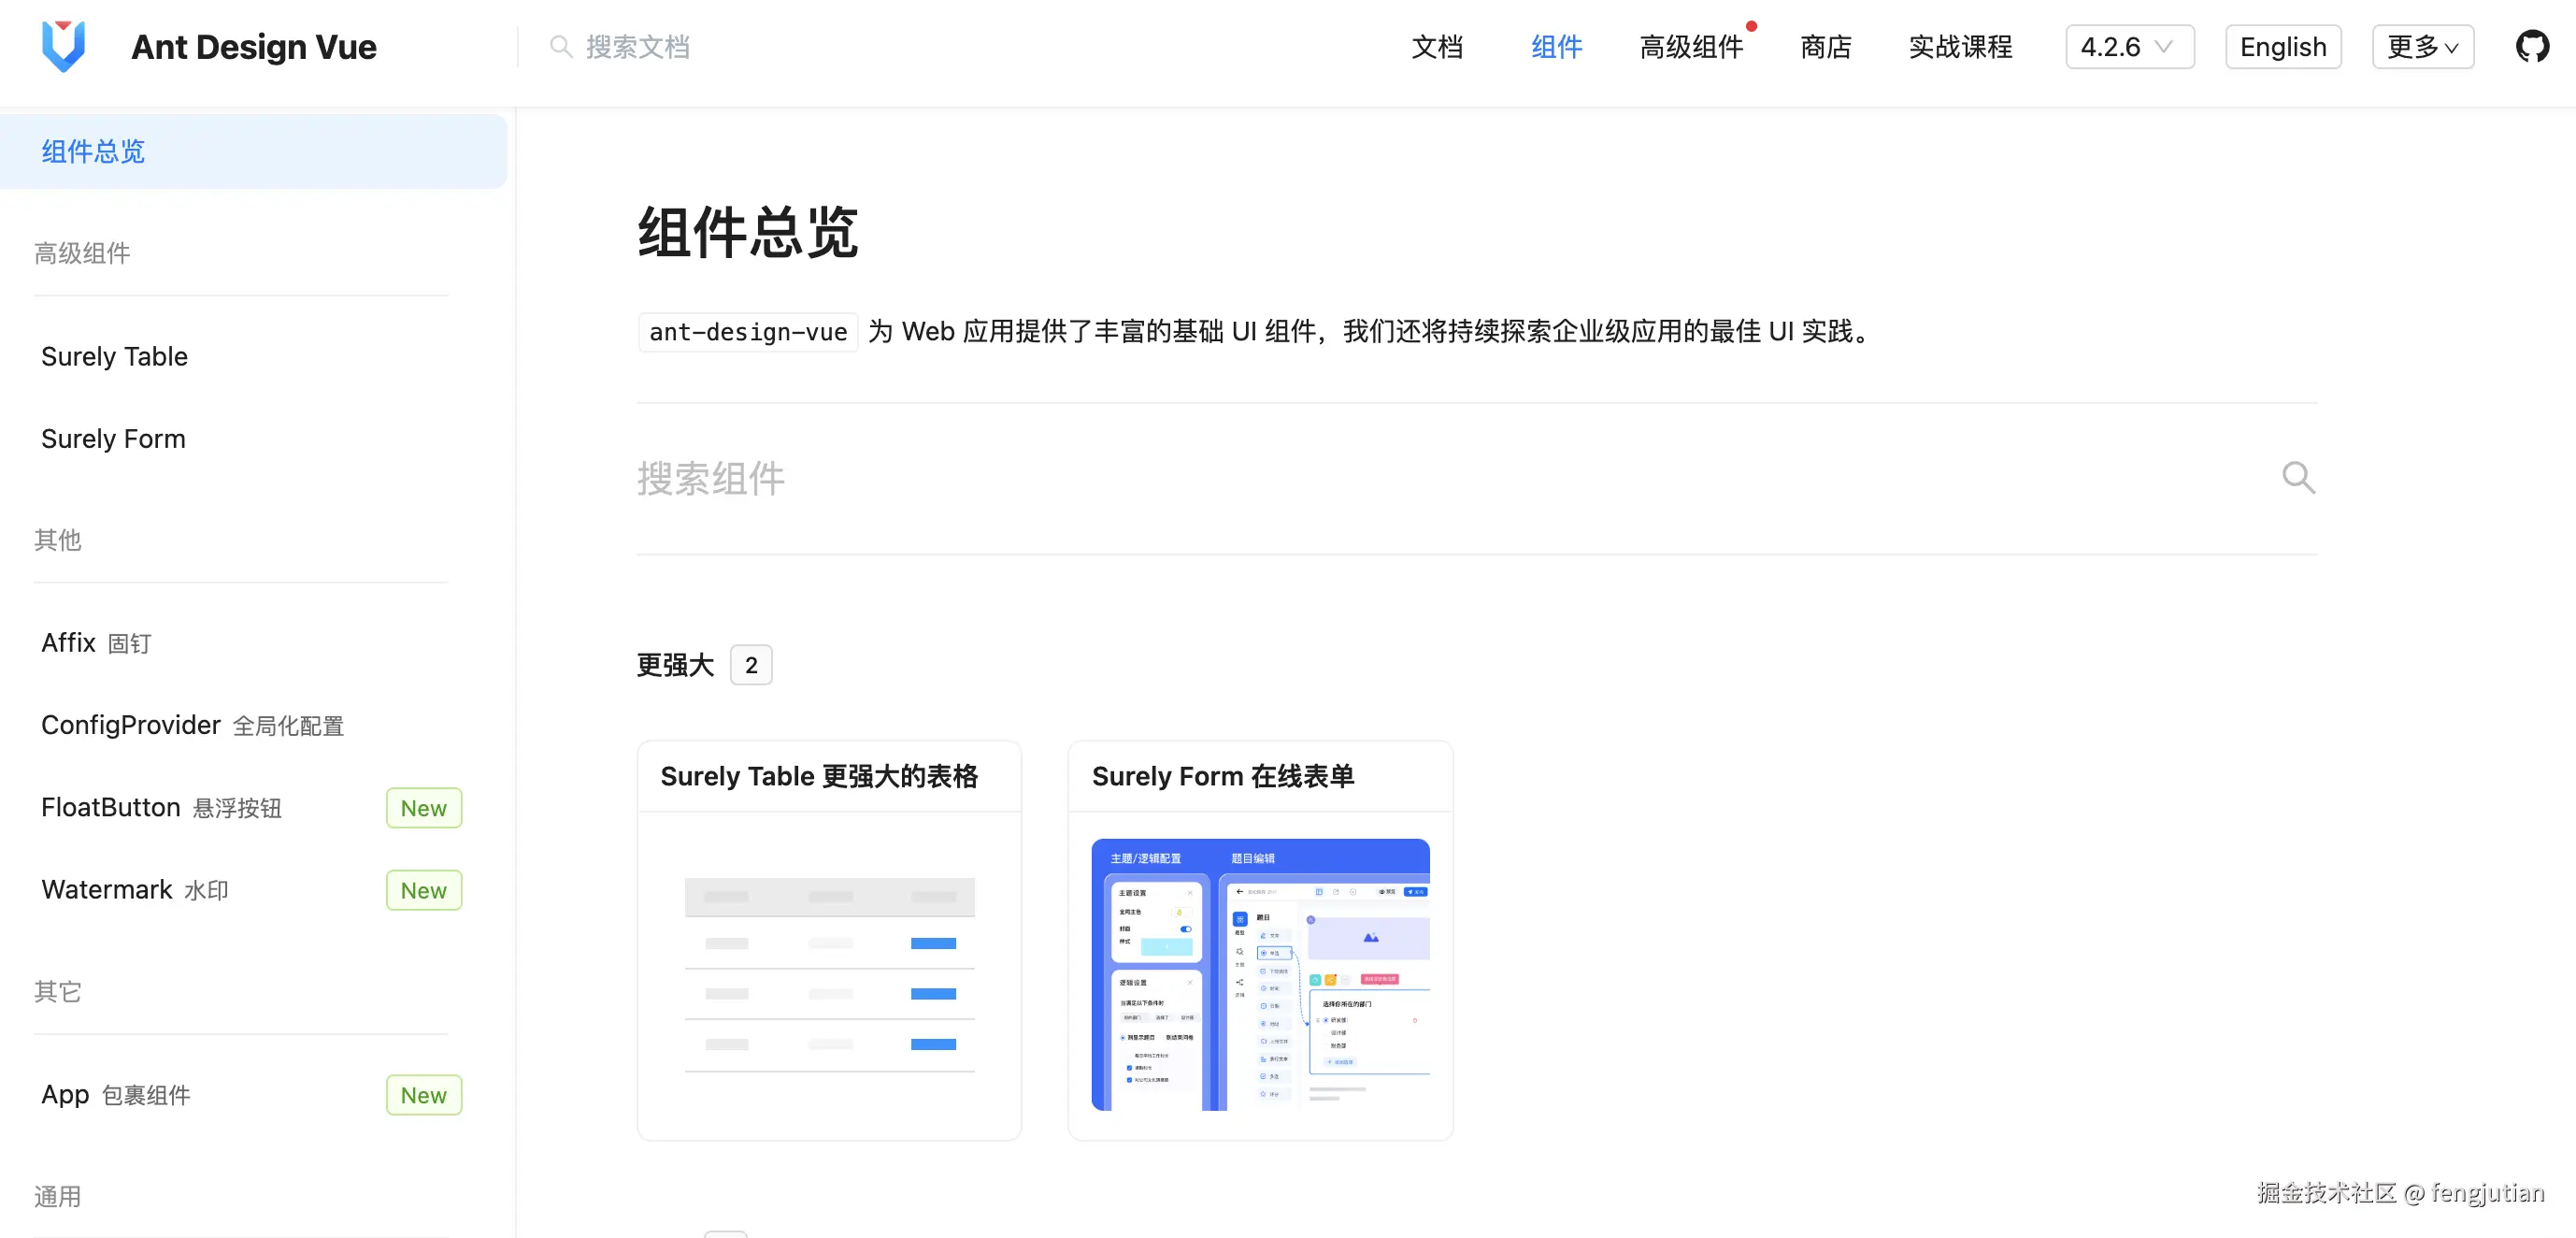The width and height of the screenshot is (2576, 1238).
Task: Open the GitHub repository icon
Action: pos(2531,46)
